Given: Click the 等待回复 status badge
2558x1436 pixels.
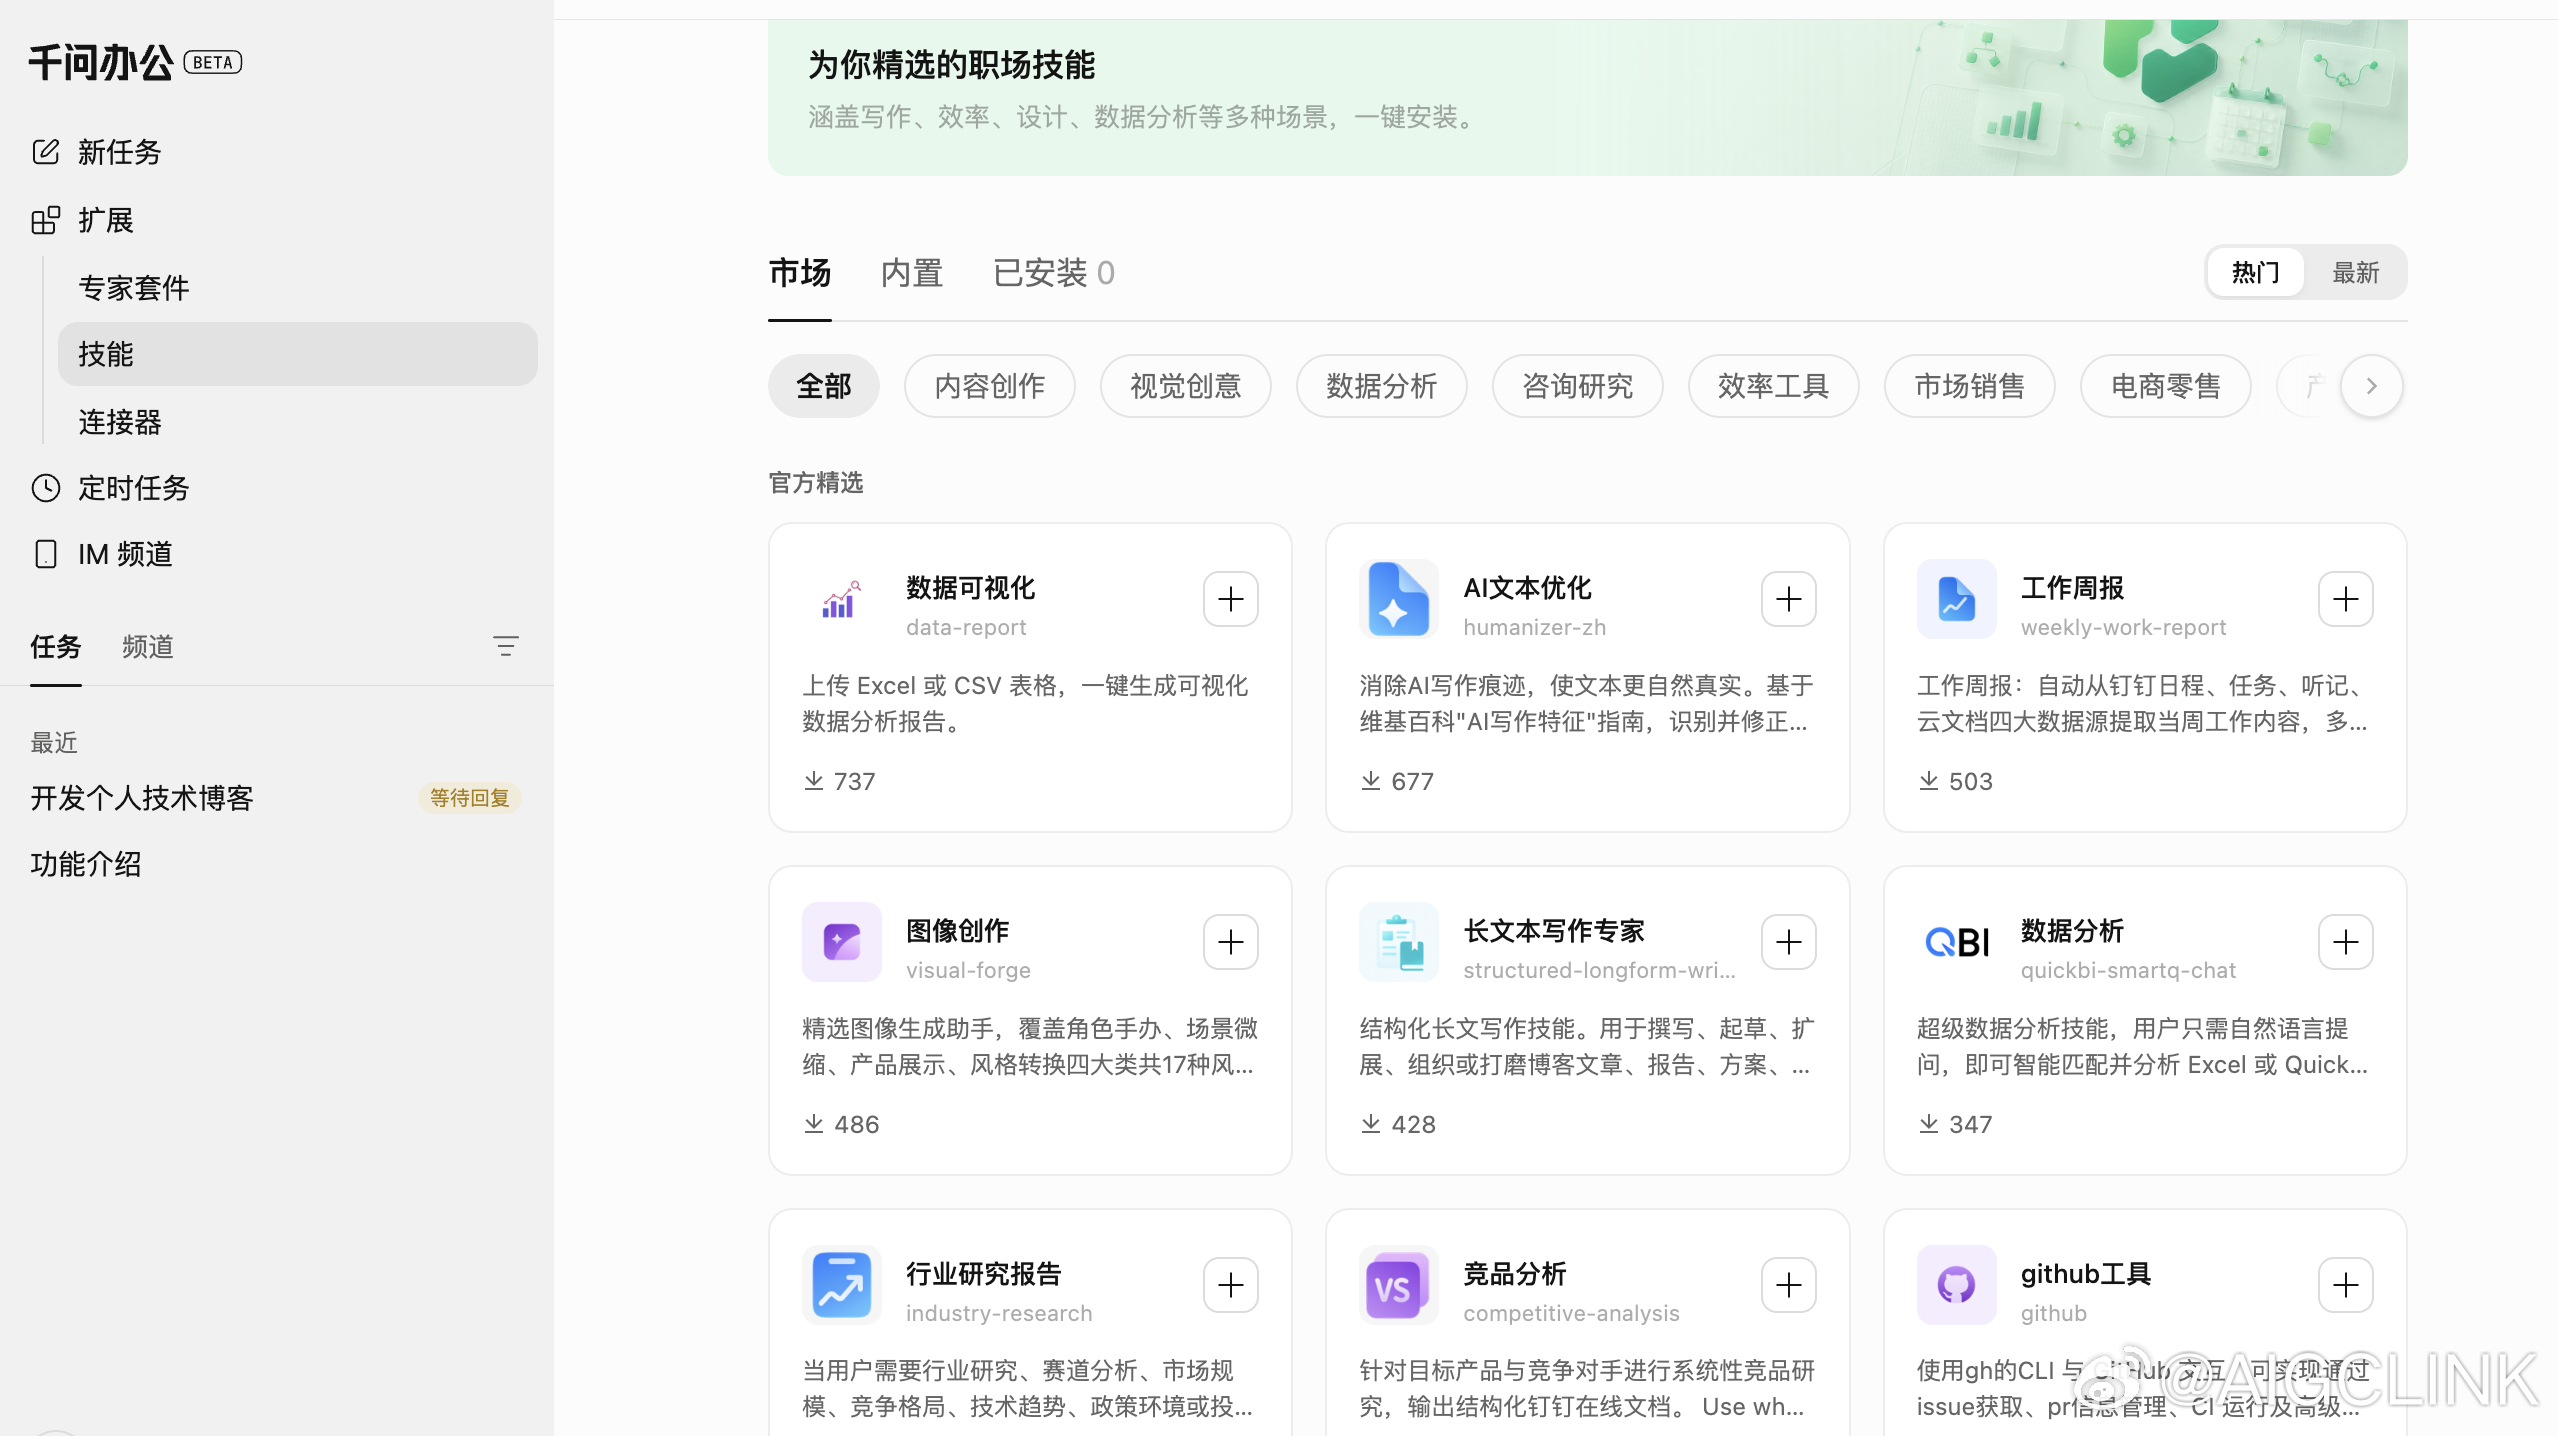Looking at the screenshot, I should (469, 798).
